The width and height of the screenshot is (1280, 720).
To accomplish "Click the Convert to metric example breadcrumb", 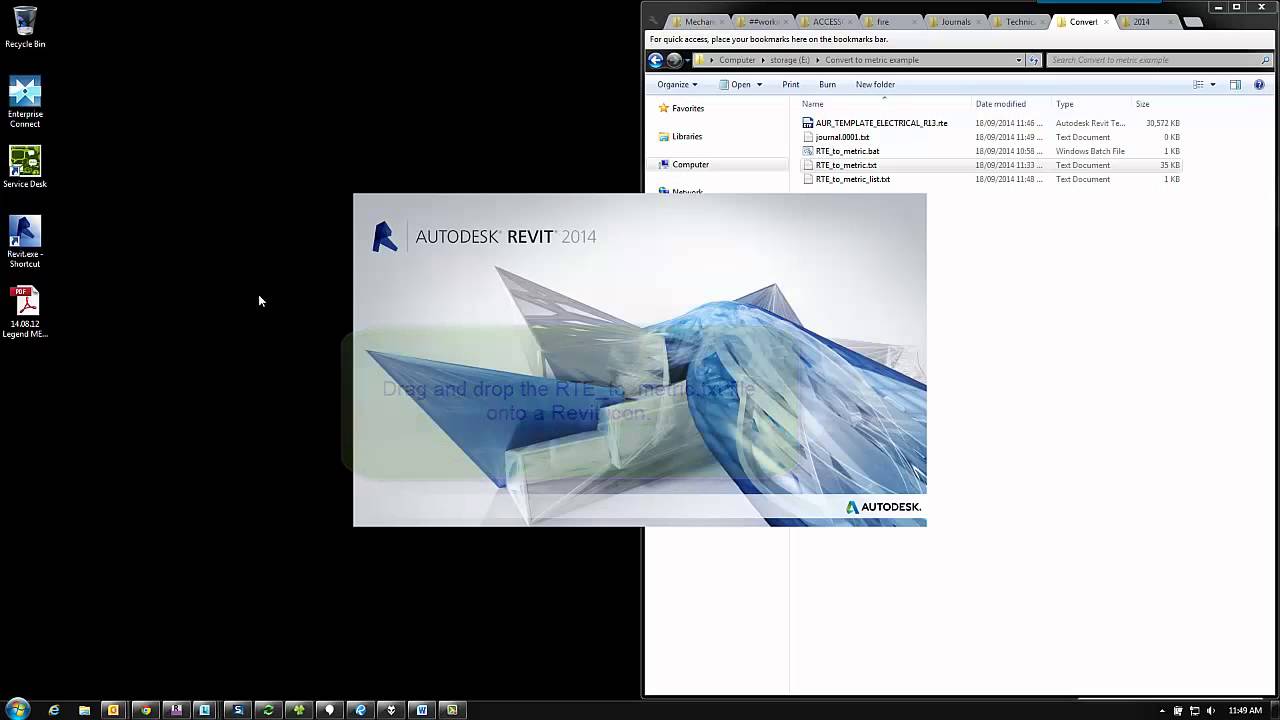I will [872, 60].
